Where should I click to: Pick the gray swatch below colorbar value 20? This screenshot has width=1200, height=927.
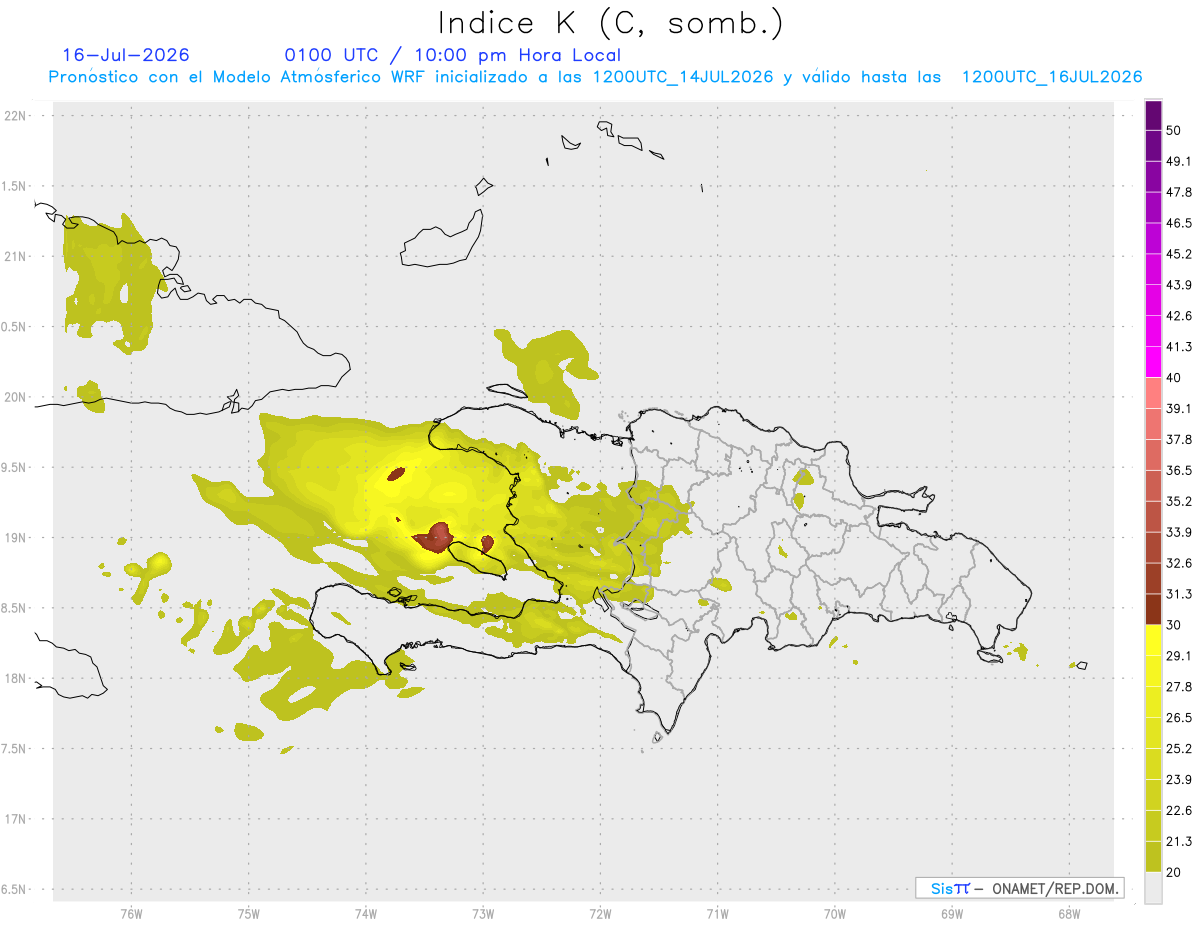point(1153,888)
